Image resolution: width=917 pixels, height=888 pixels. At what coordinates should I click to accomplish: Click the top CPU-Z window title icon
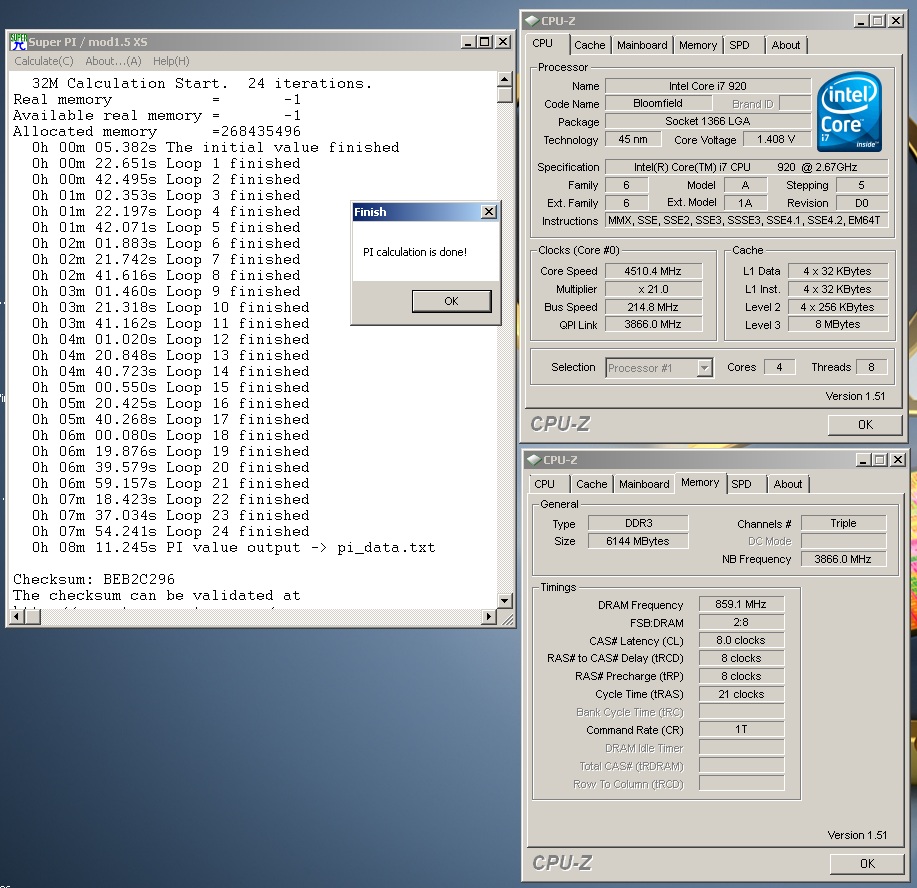[532, 21]
